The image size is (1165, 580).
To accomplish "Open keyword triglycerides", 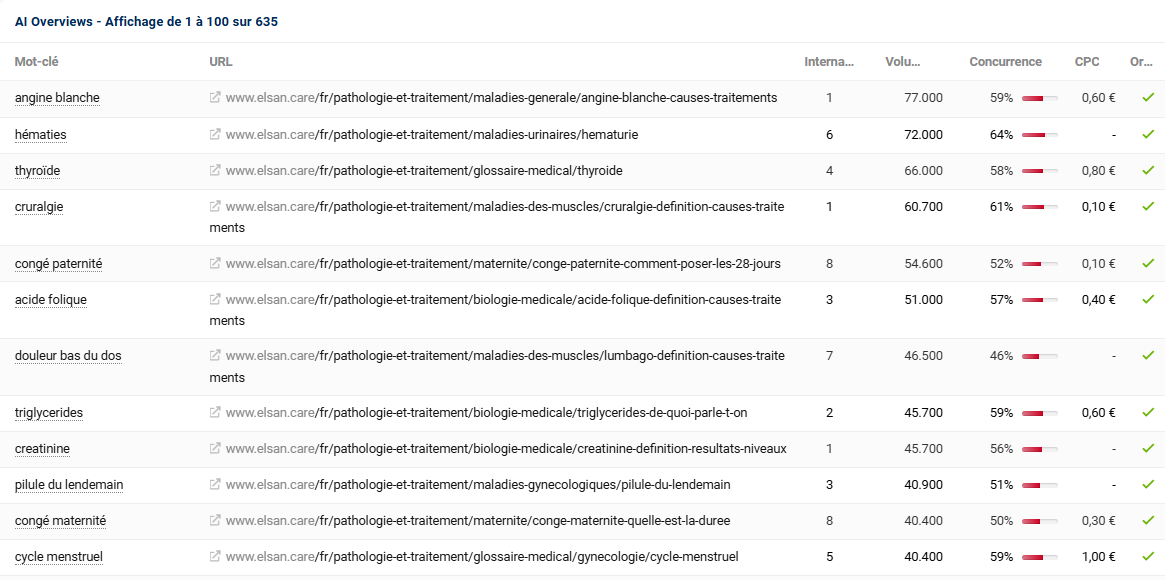I will 49,413.
